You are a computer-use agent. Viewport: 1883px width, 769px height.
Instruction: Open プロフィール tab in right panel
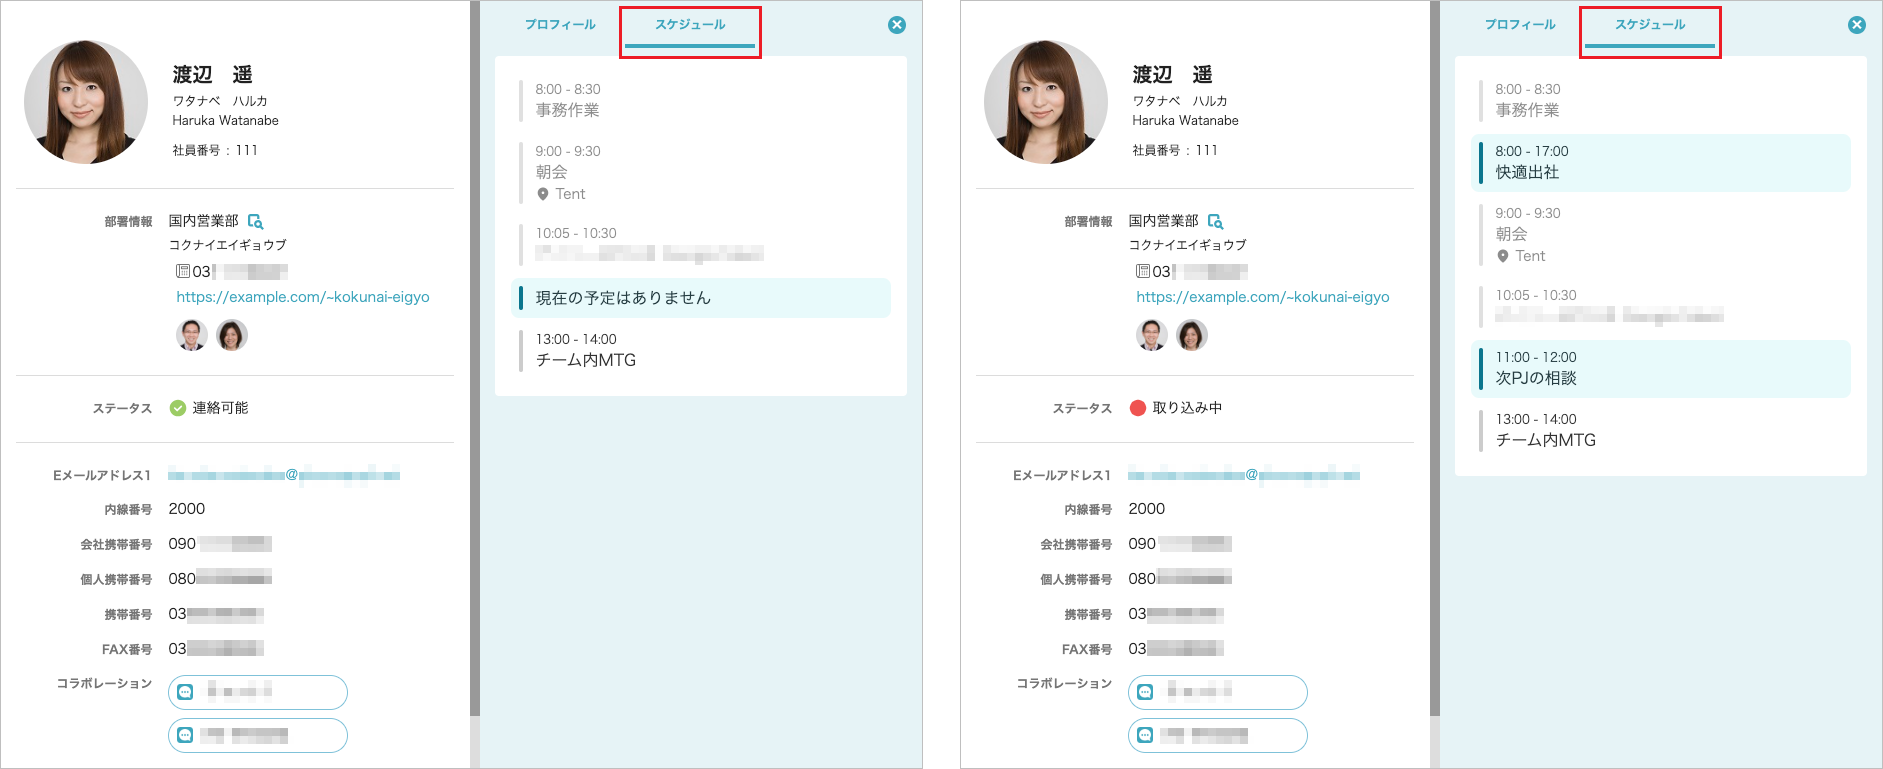pyautogui.click(x=1520, y=25)
